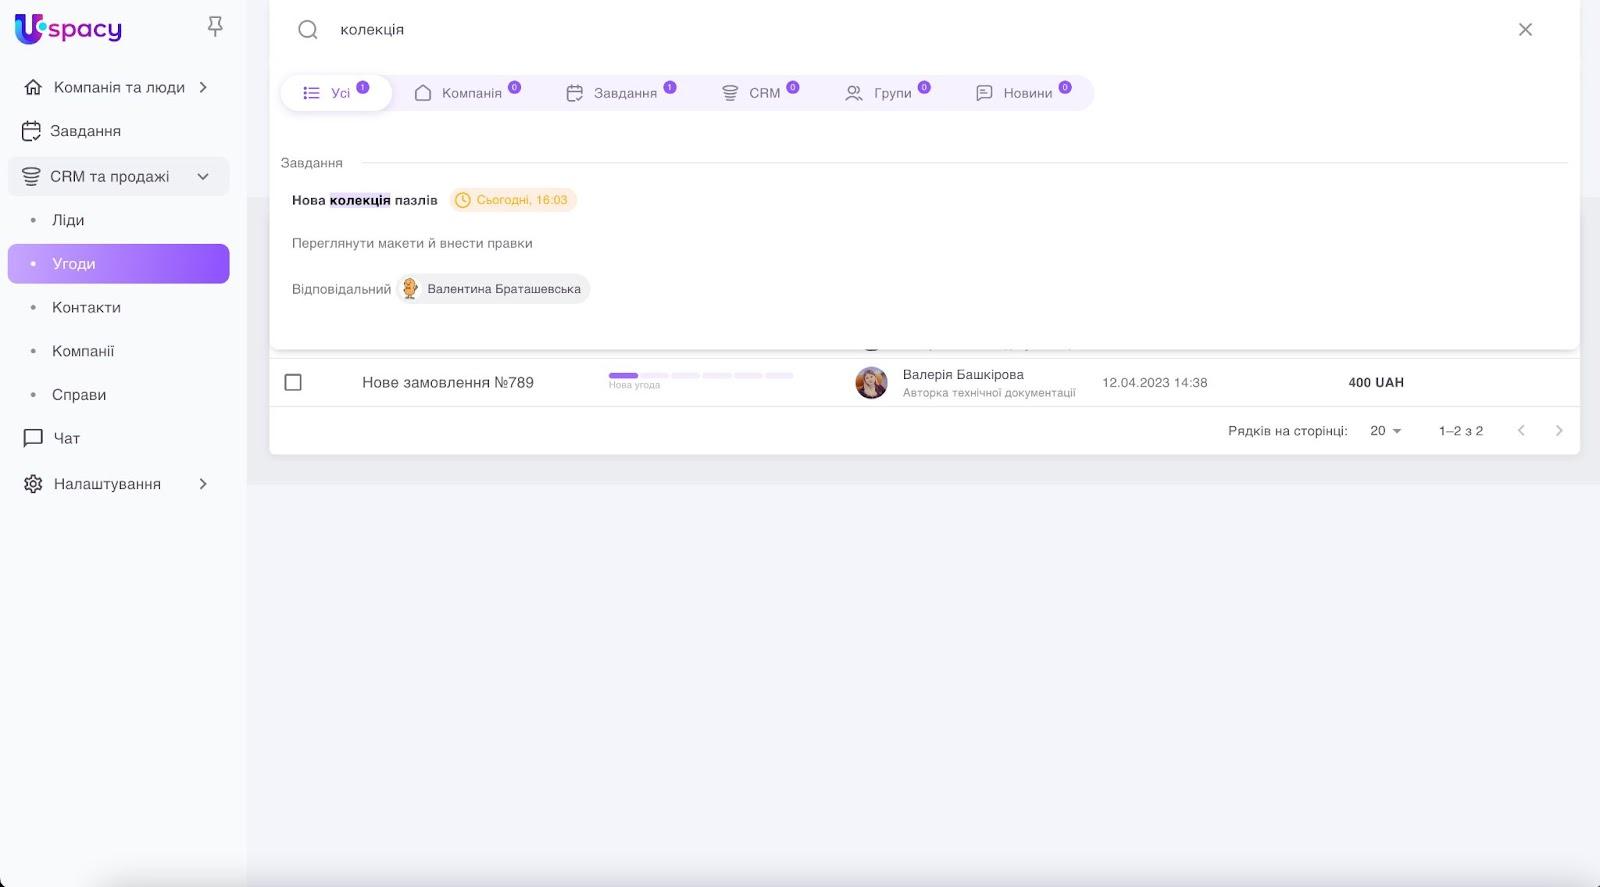Click the Валерія Башкірова name
This screenshot has width=1600, height=887.
(x=963, y=375)
